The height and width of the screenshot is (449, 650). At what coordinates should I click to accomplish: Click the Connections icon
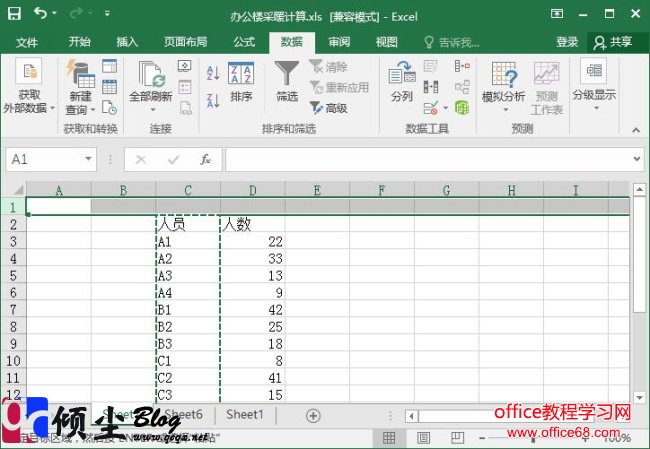click(184, 66)
